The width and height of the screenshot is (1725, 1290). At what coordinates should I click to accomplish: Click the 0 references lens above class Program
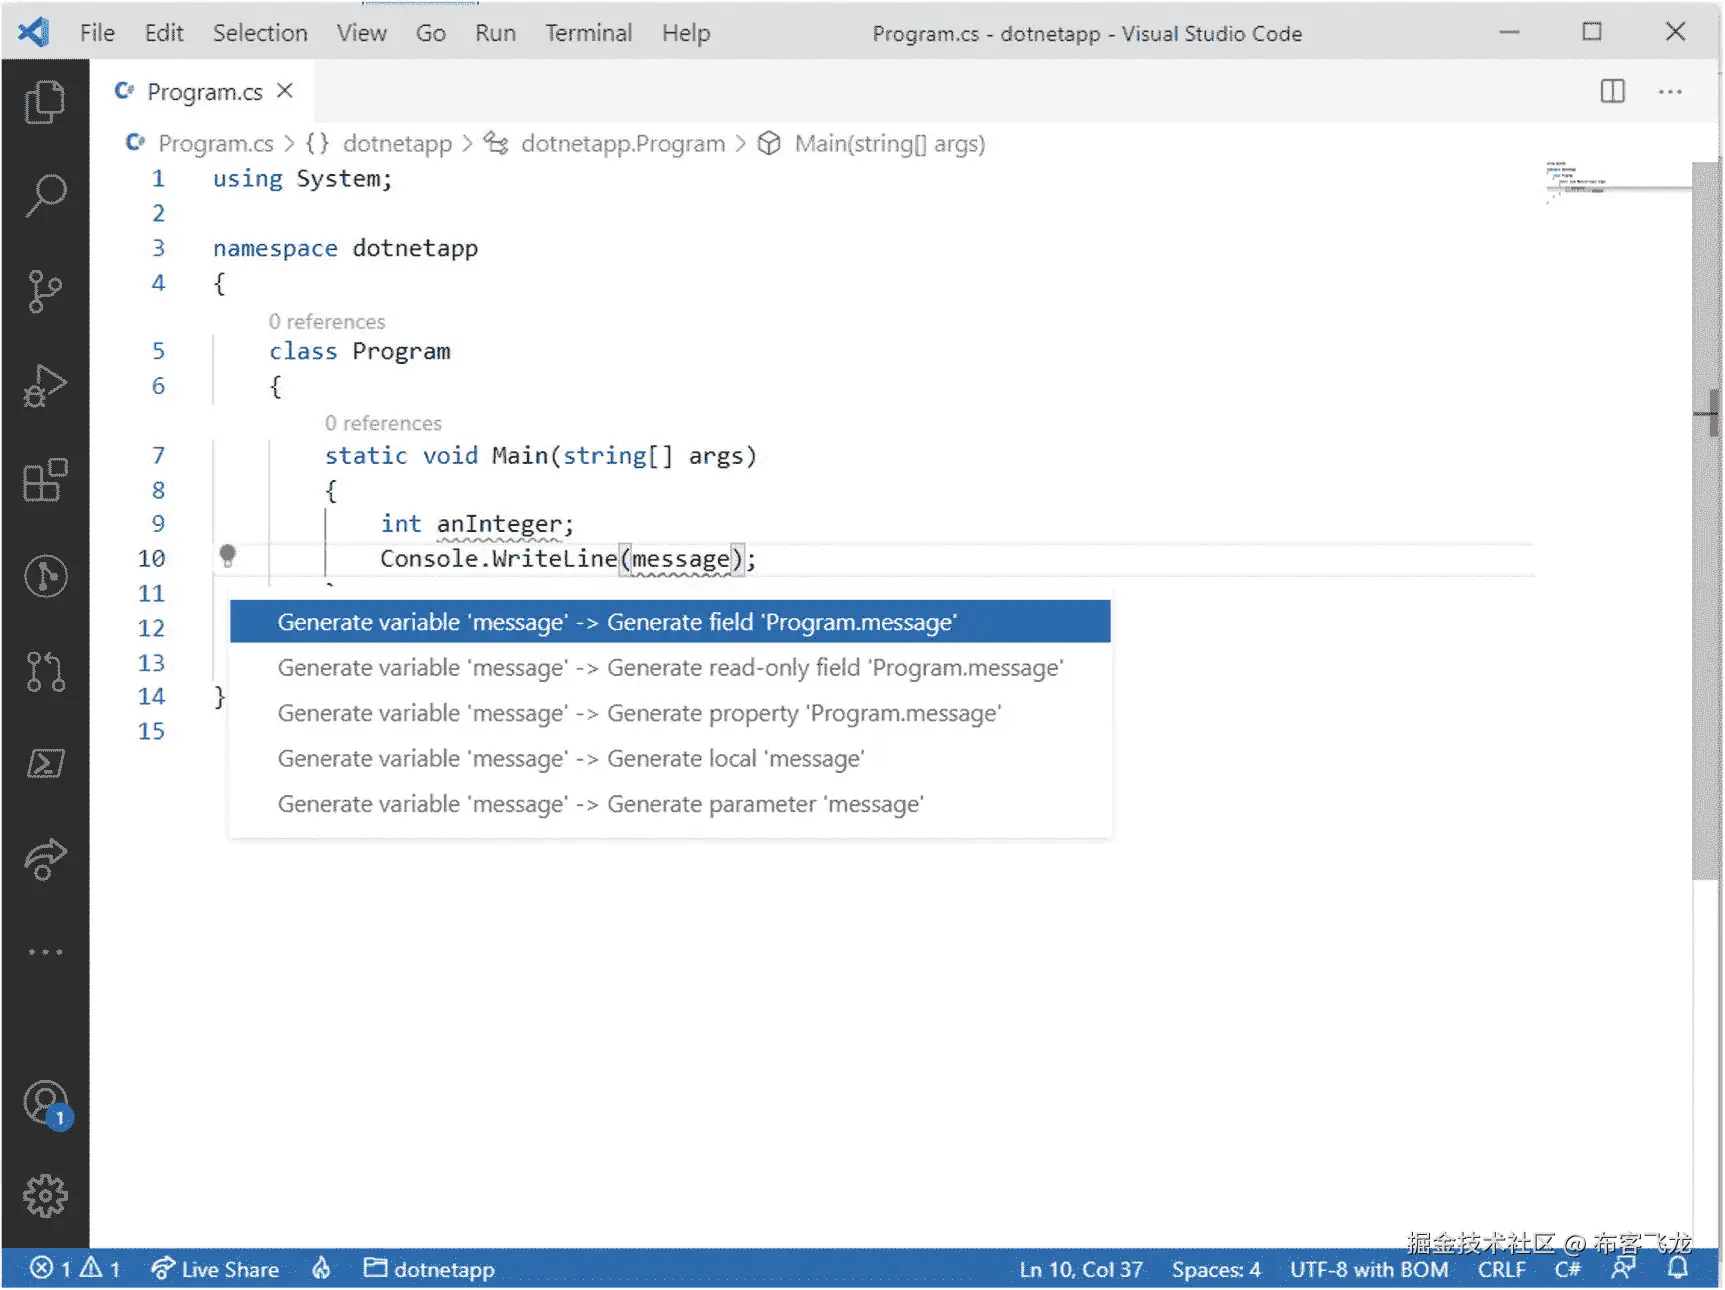click(x=327, y=321)
